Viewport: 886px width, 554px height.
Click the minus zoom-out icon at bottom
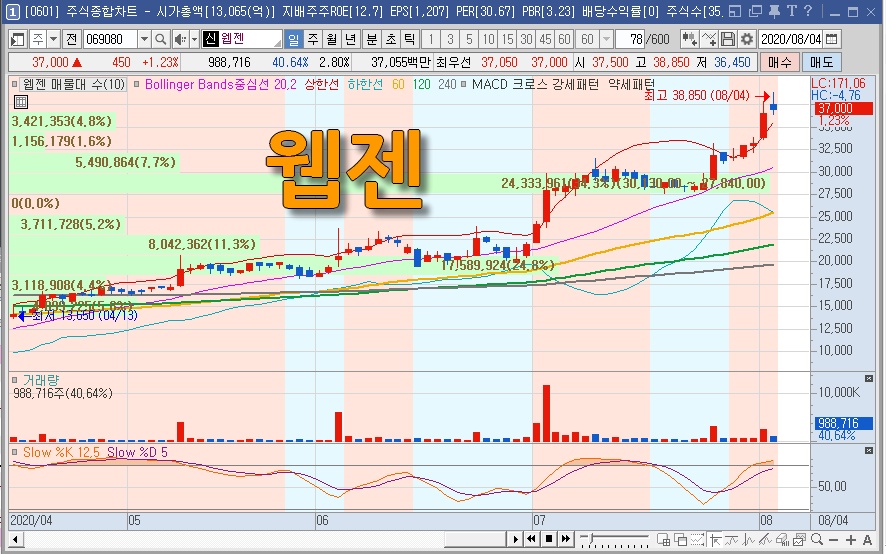833,539
